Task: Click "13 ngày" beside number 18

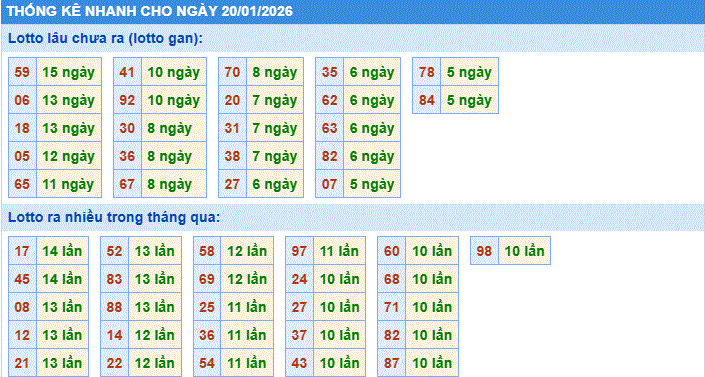Action: [x=69, y=128]
